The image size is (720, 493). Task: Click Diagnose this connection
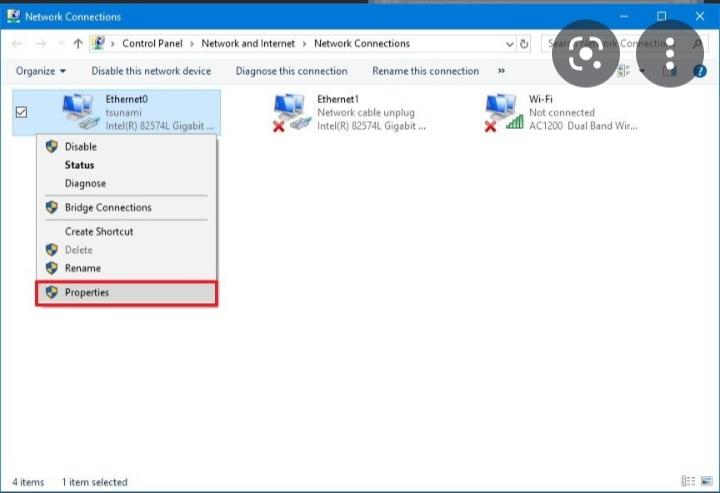click(291, 71)
